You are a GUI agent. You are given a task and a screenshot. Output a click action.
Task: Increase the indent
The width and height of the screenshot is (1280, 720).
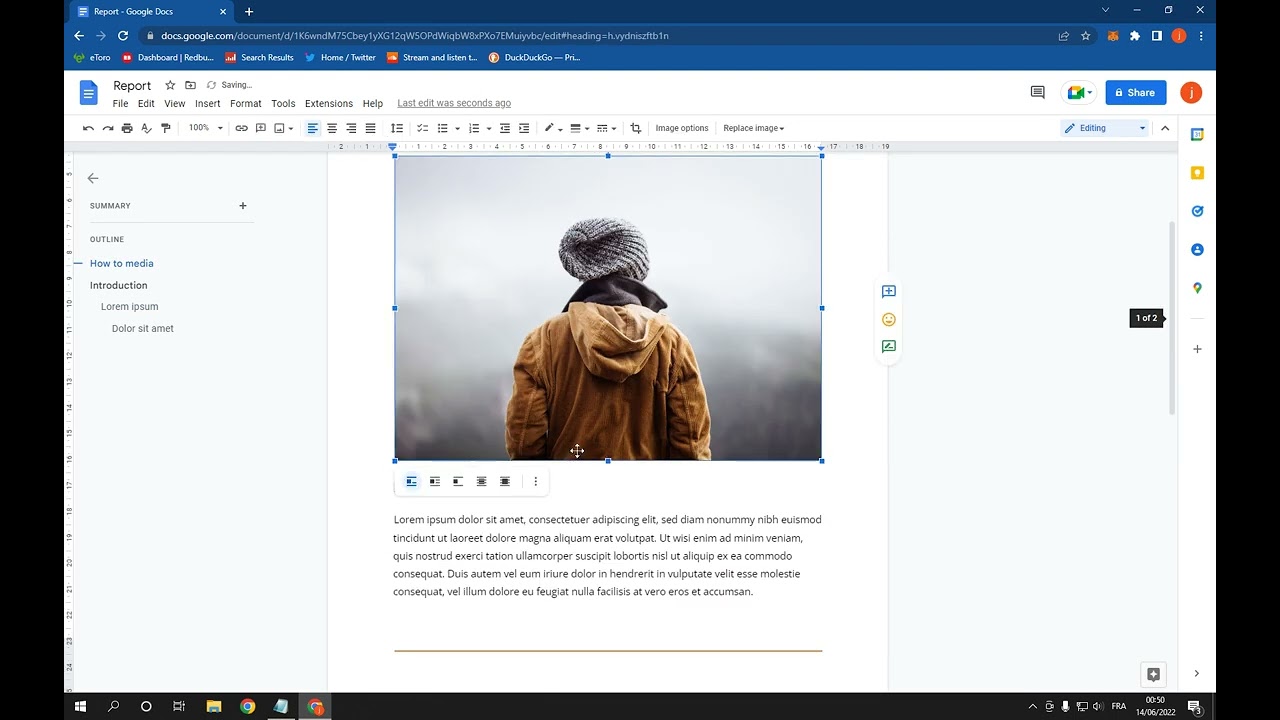pyautogui.click(x=524, y=128)
